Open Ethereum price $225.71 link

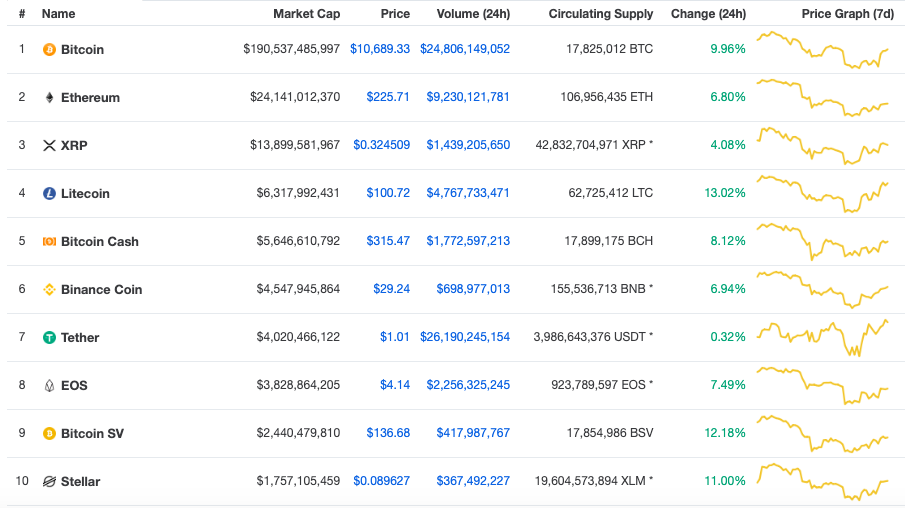click(388, 97)
